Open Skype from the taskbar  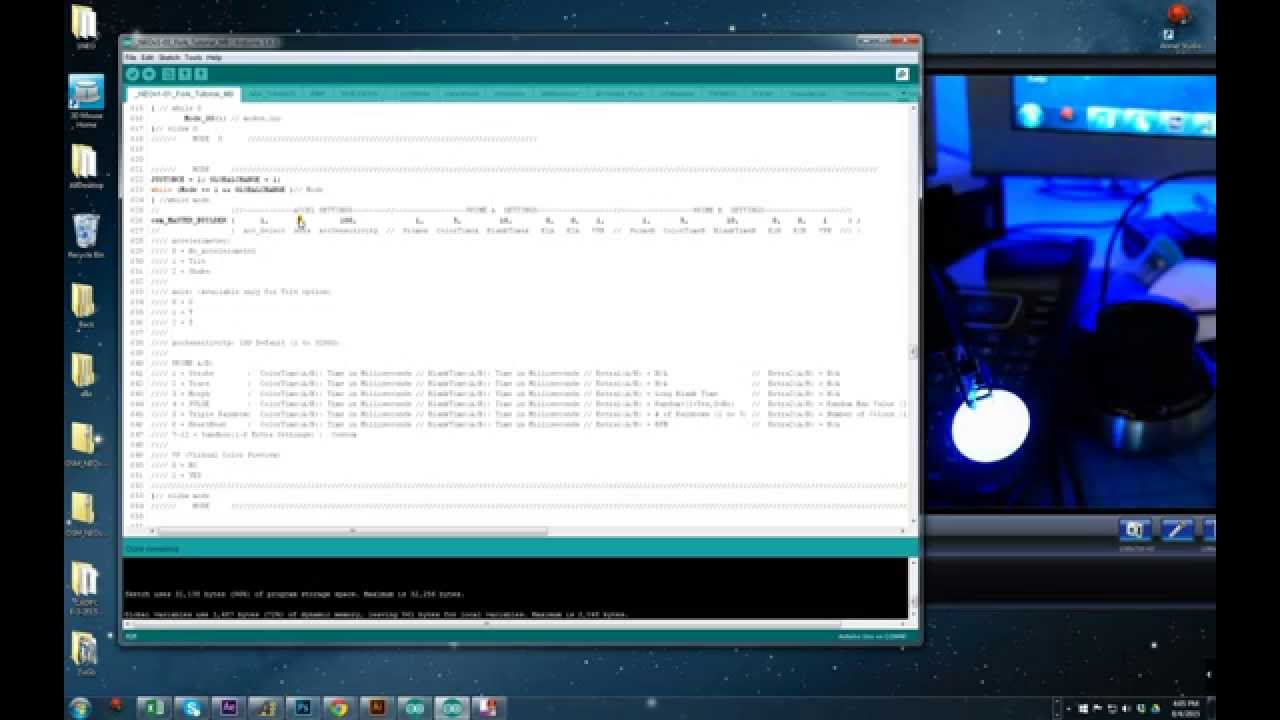click(191, 707)
